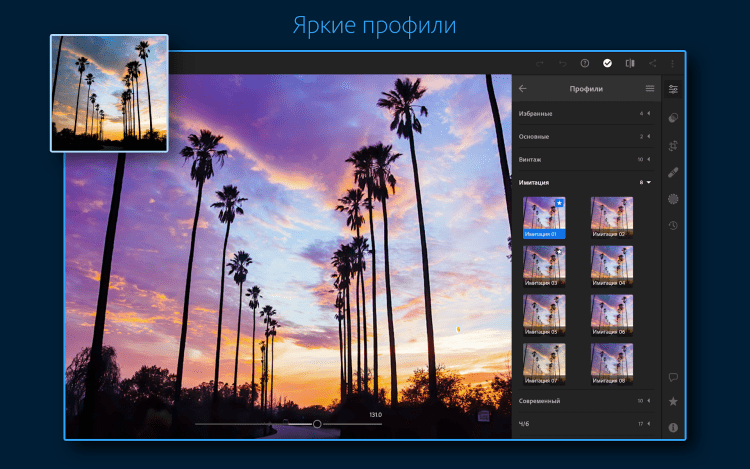Image resolution: width=750 pixels, height=469 pixels.
Task: Click the profile amount slider handle
Action: click(317, 424)
